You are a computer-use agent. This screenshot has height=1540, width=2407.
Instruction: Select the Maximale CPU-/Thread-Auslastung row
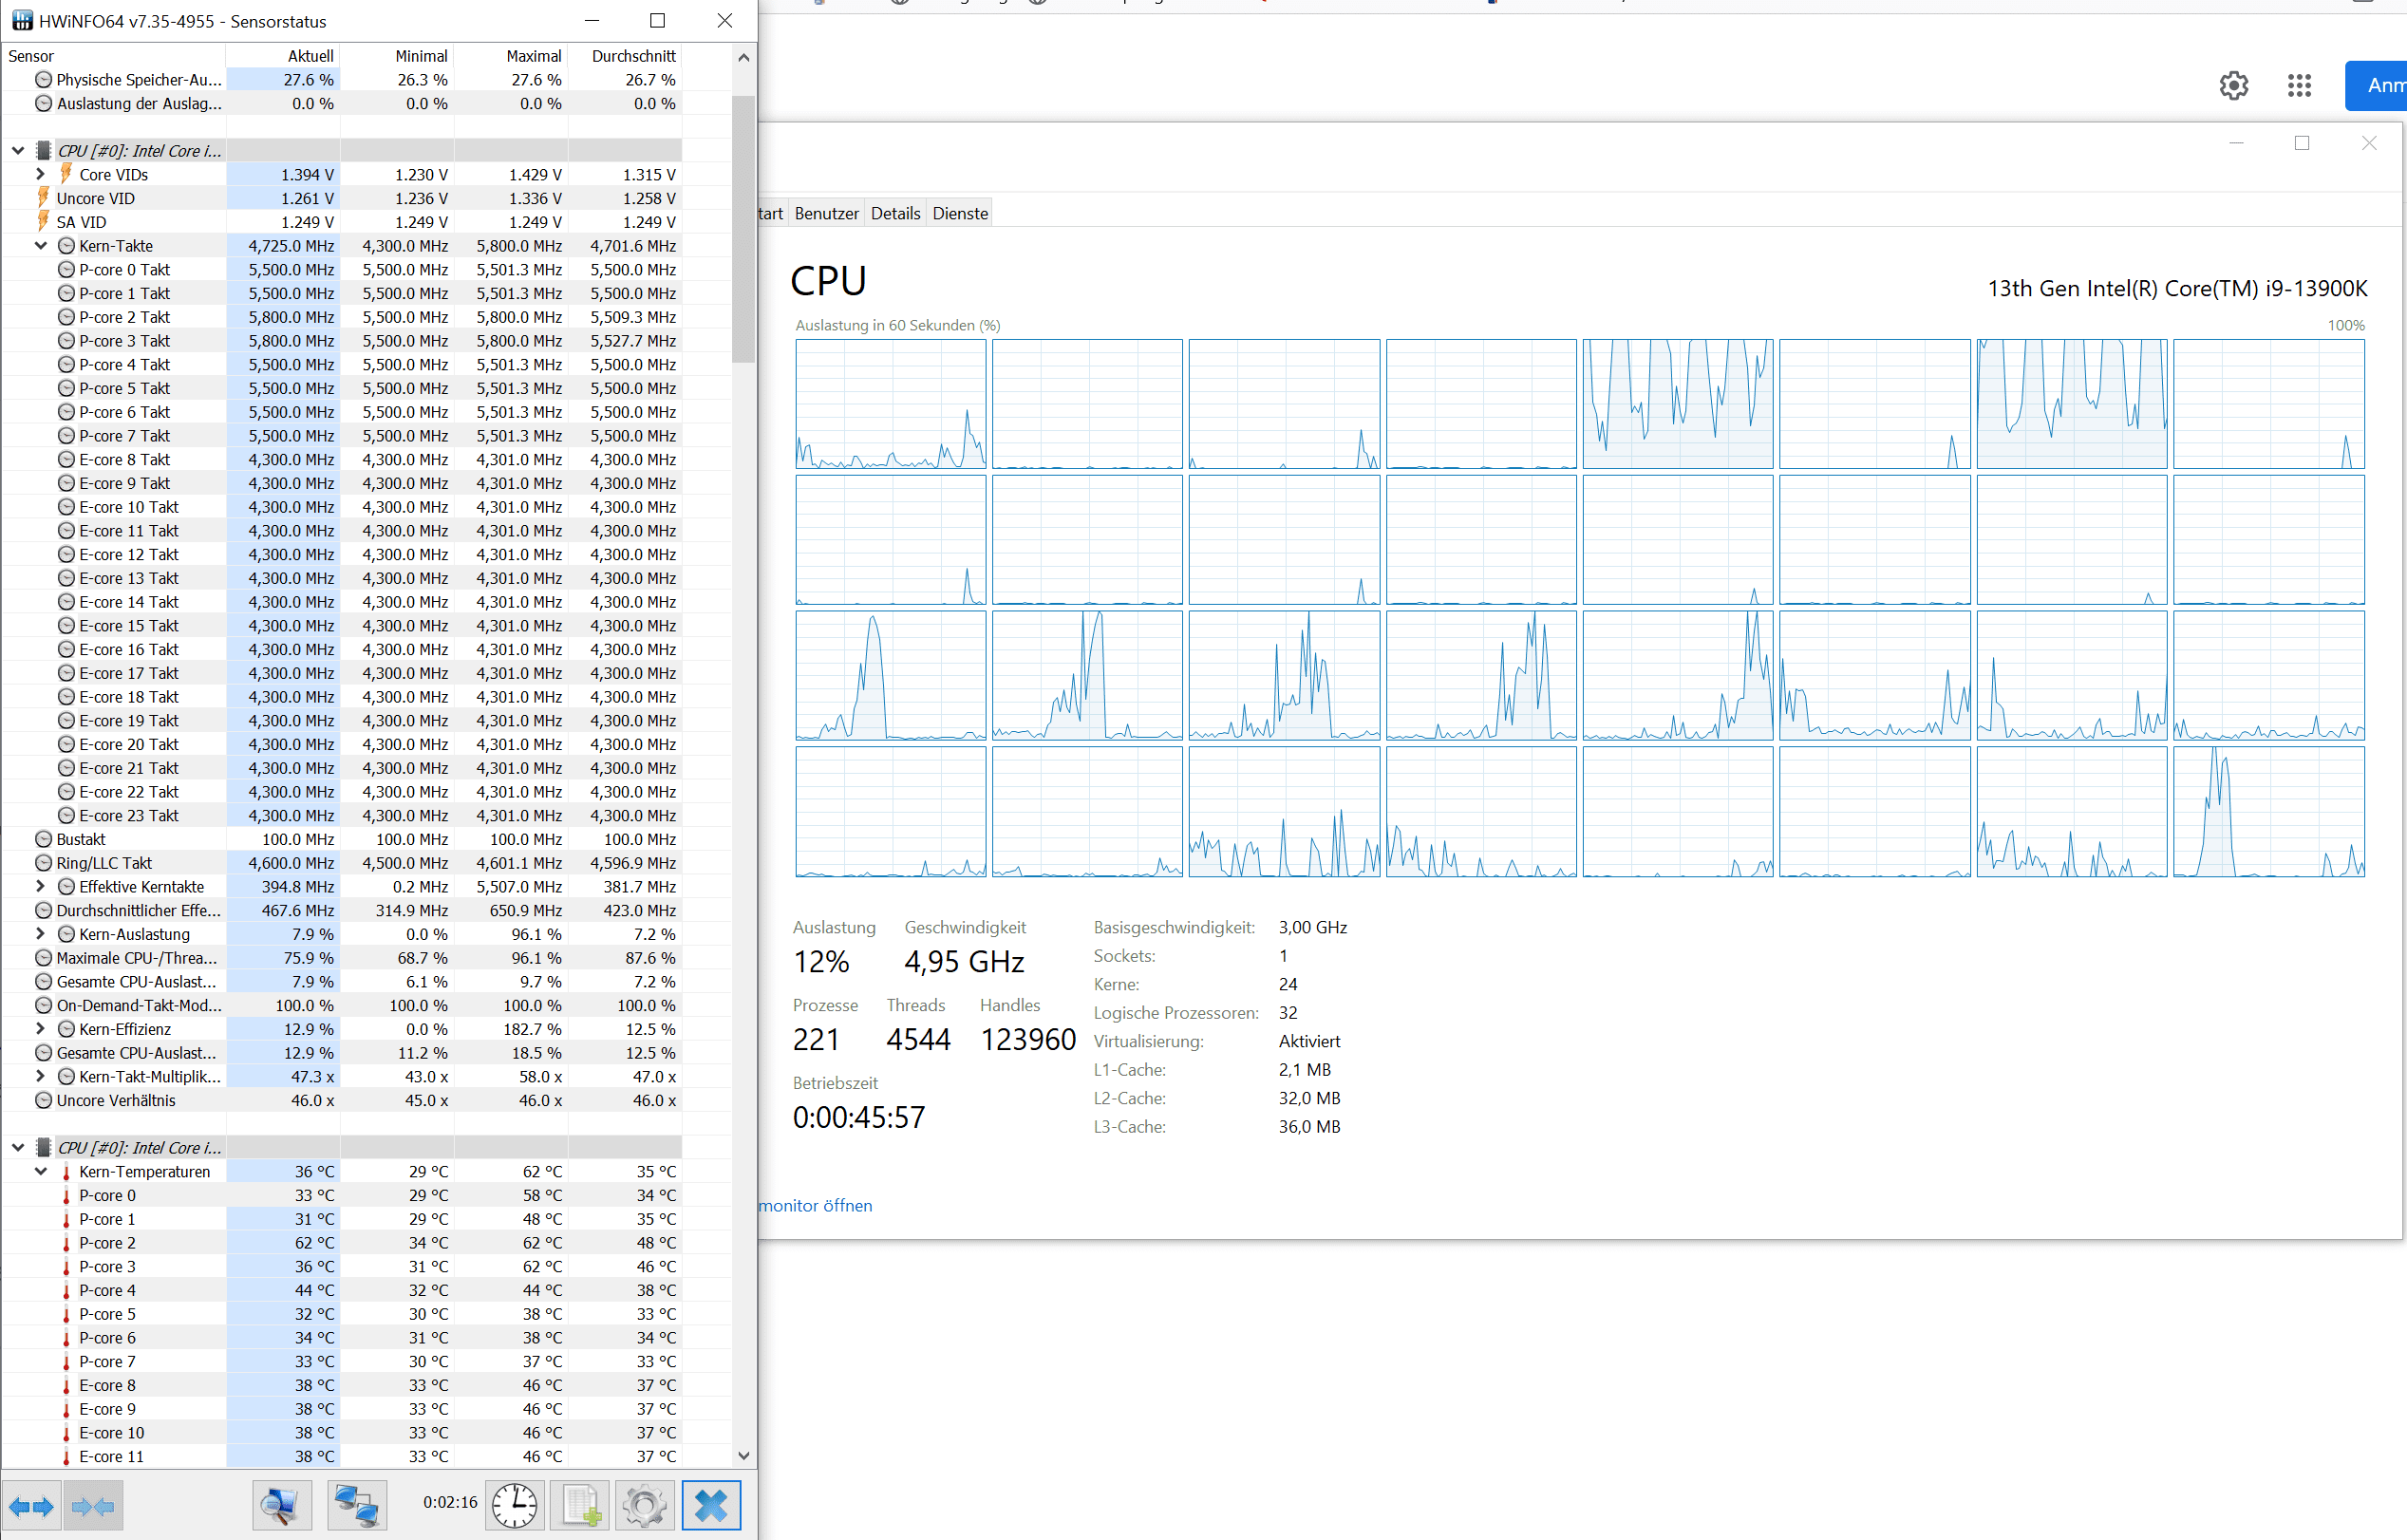[342, 958]
